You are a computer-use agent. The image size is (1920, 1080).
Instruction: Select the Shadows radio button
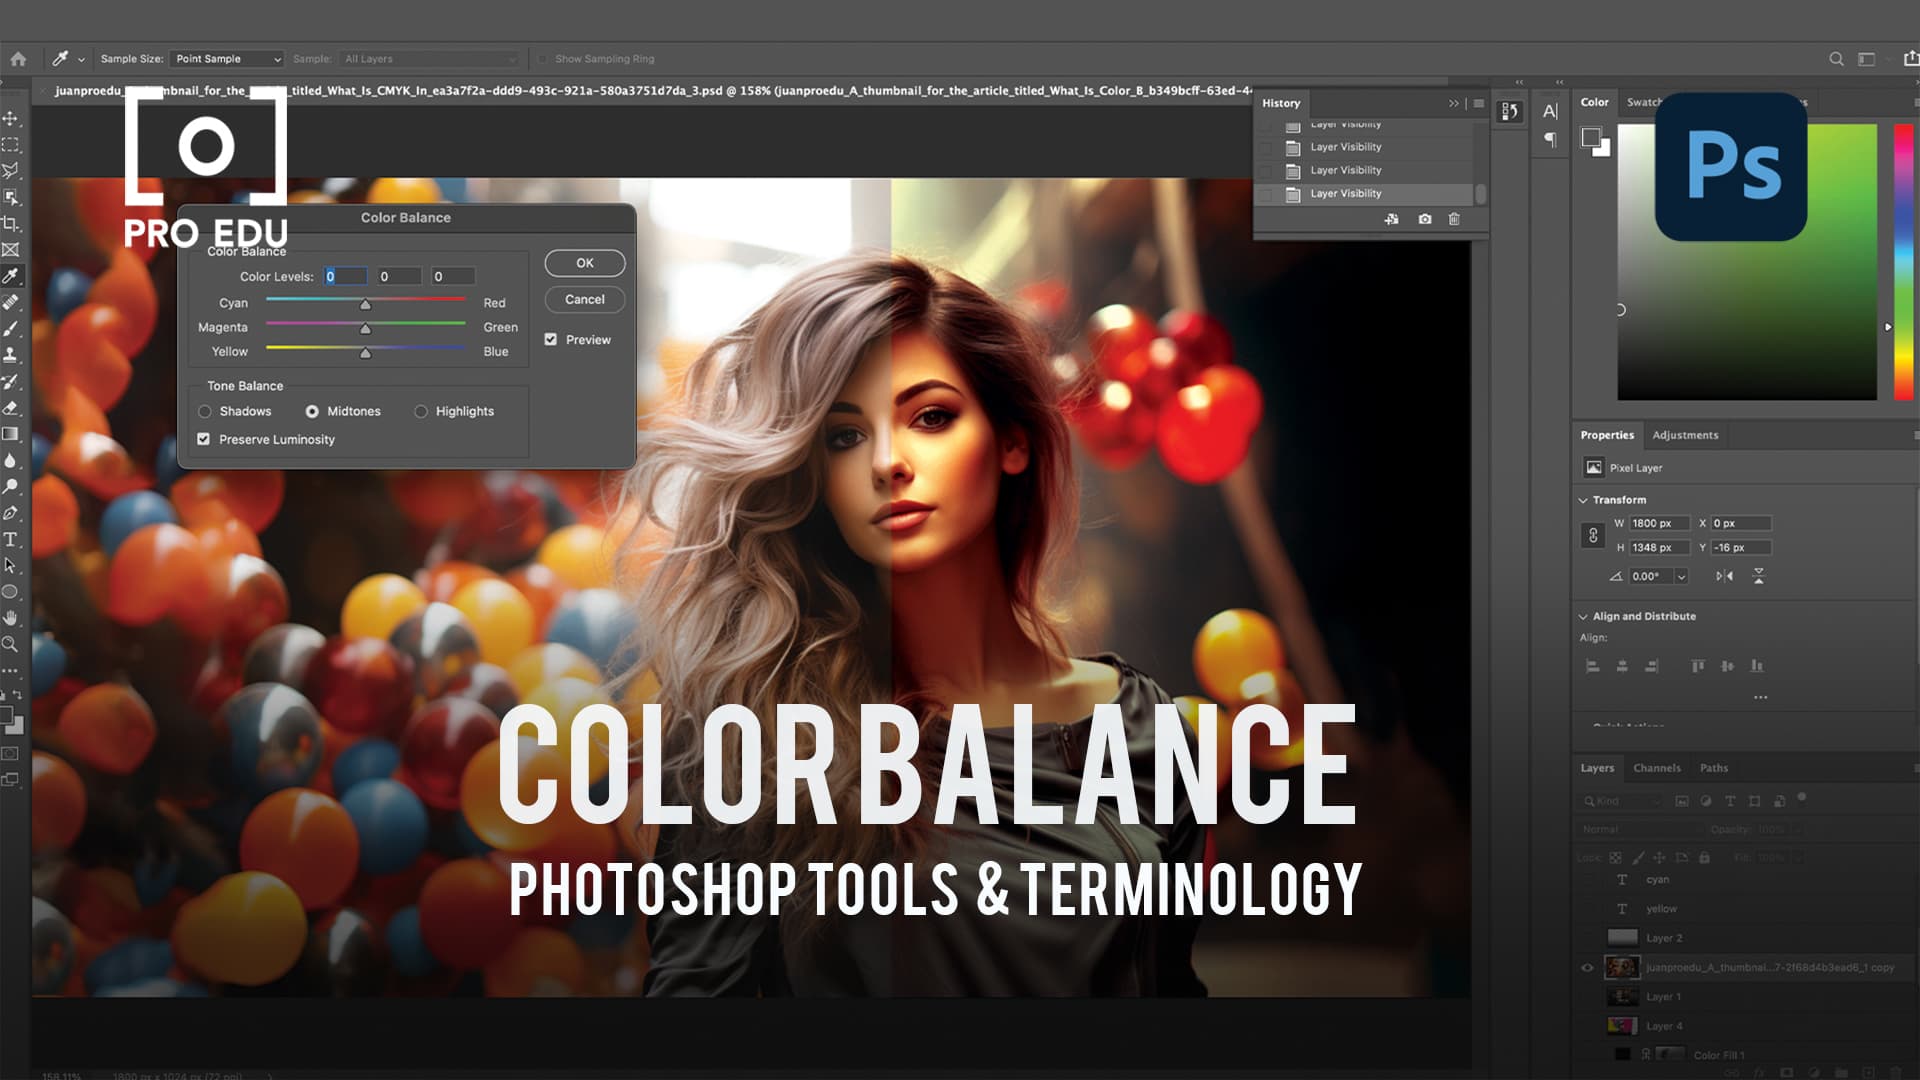(x=205, y=411)
